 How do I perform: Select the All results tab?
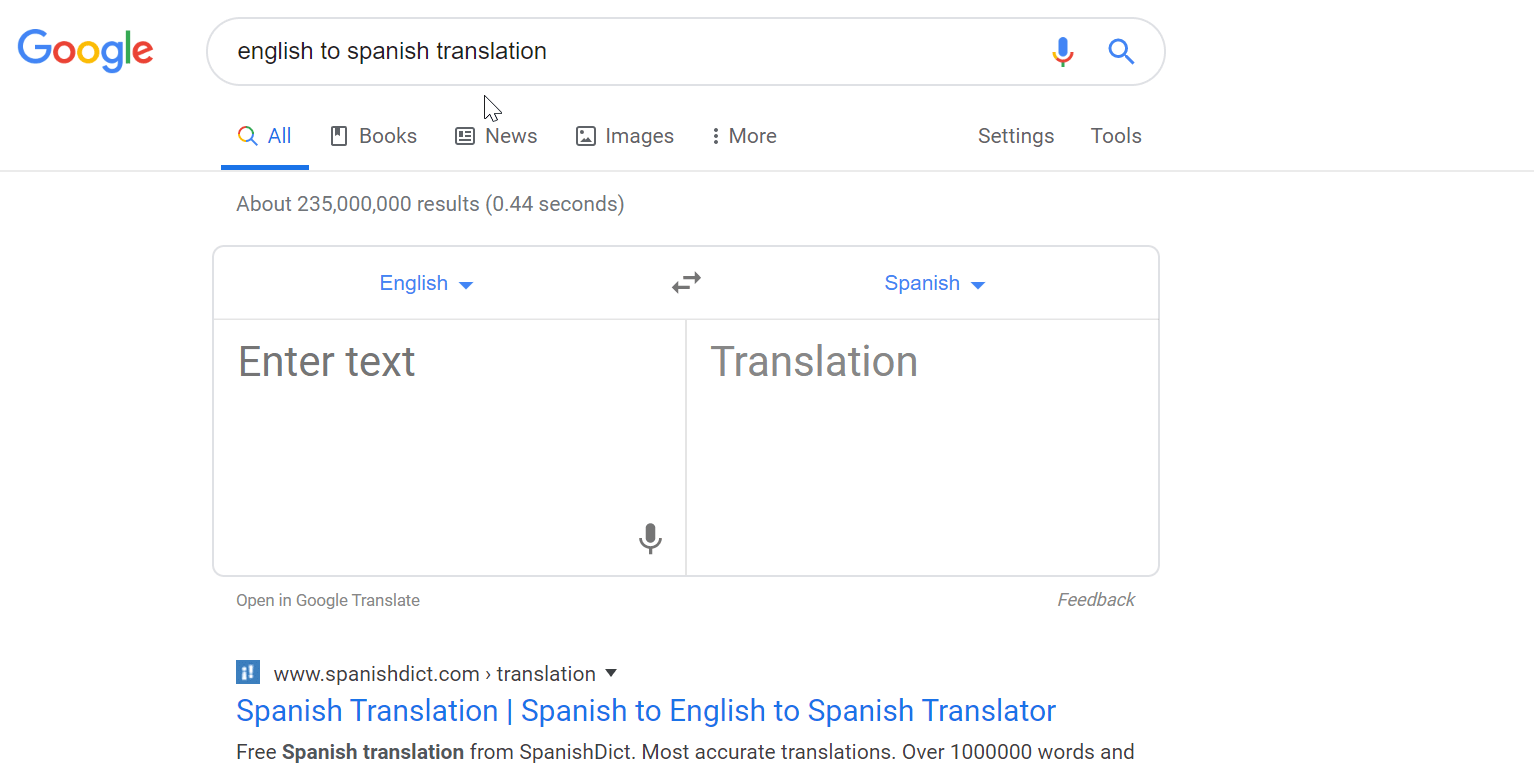pyautogui.click(x=265, y=136)
